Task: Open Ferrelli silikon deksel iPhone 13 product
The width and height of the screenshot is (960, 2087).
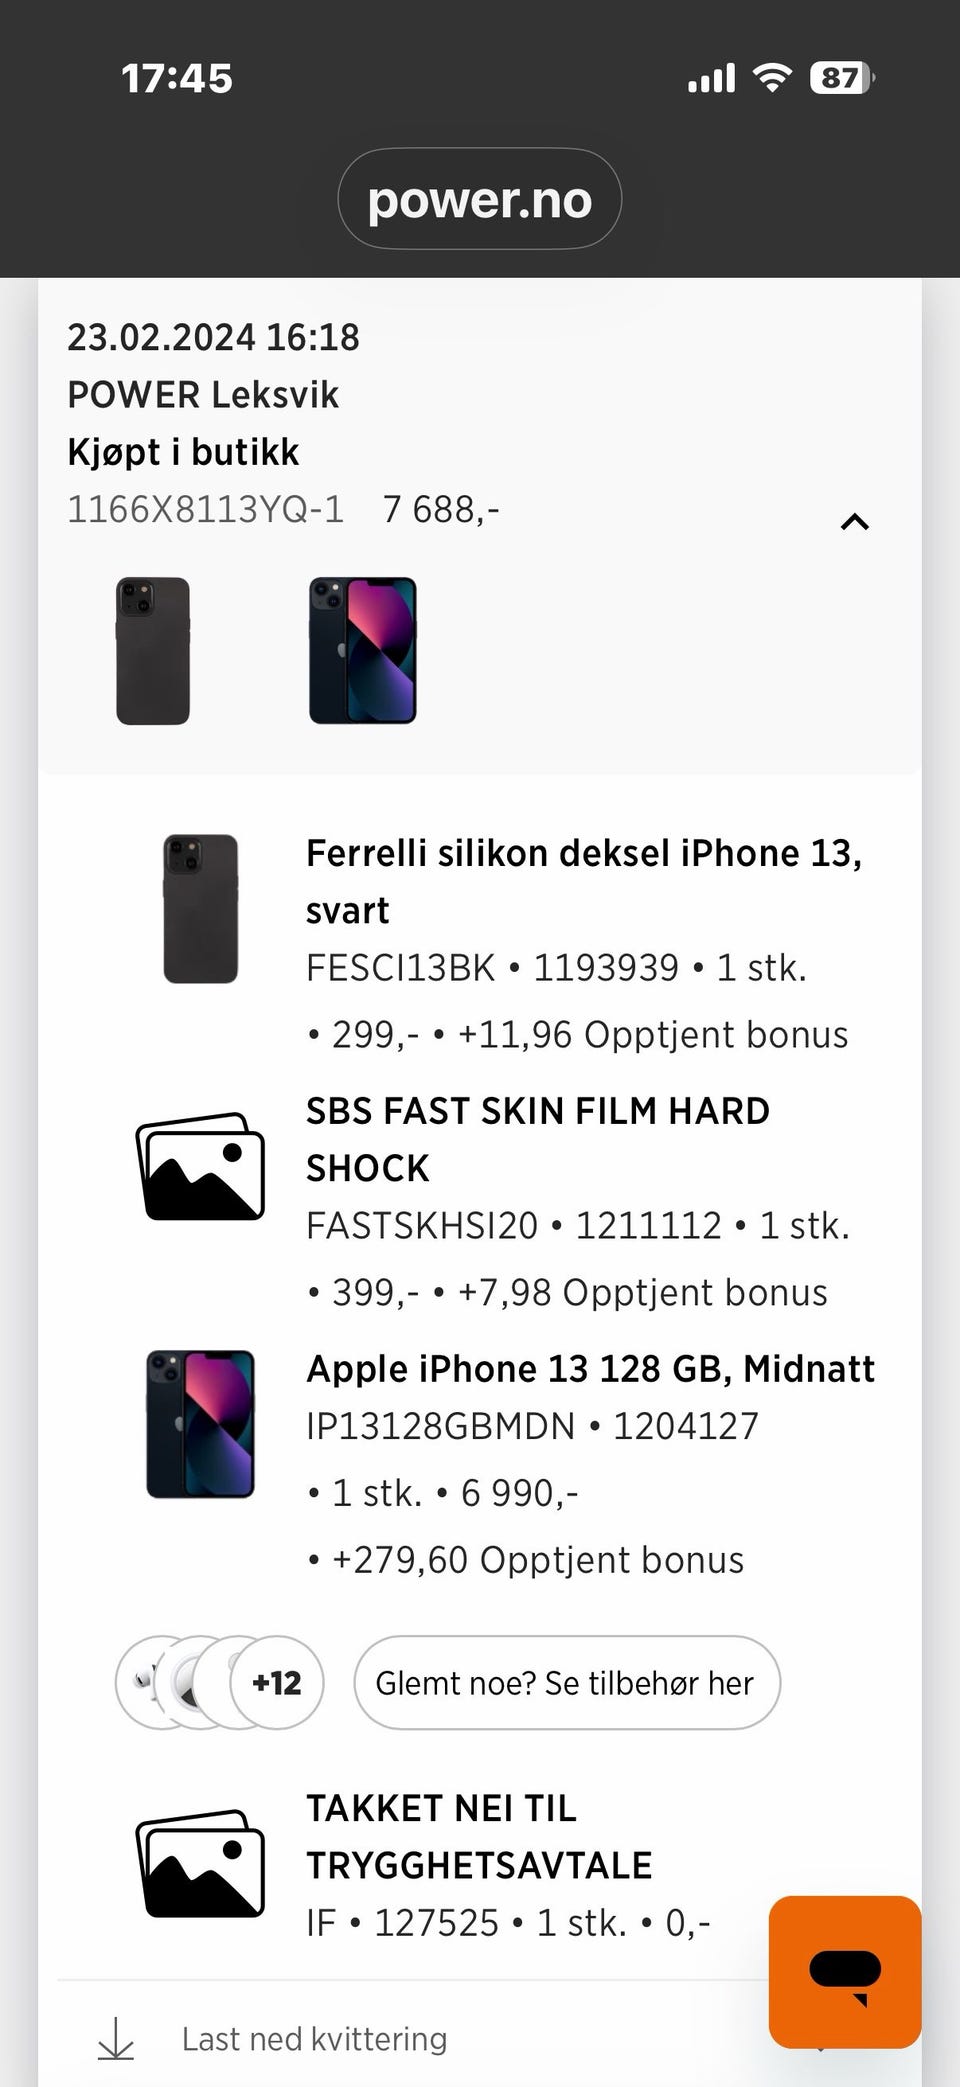Action: point(584,882)
